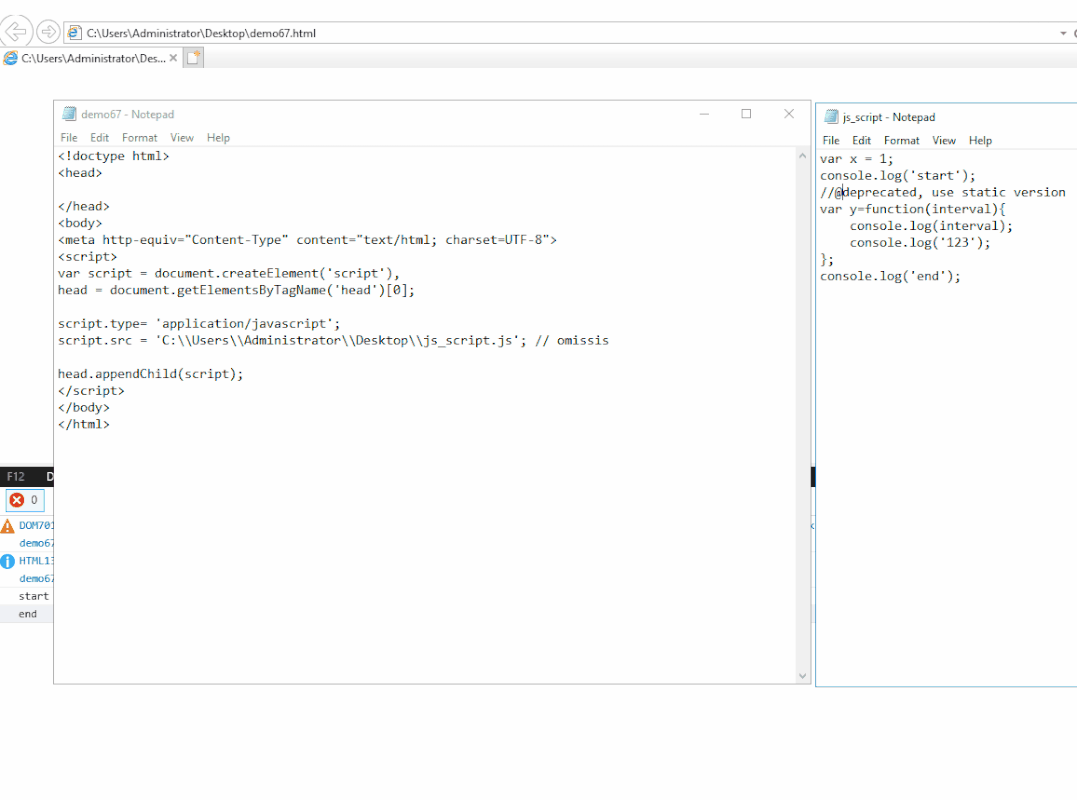Viewport: 1077px width, 800px height.
Task: Select the browser tab C:\Users\Administrator\Des...
Action: (x=91, y=58)
